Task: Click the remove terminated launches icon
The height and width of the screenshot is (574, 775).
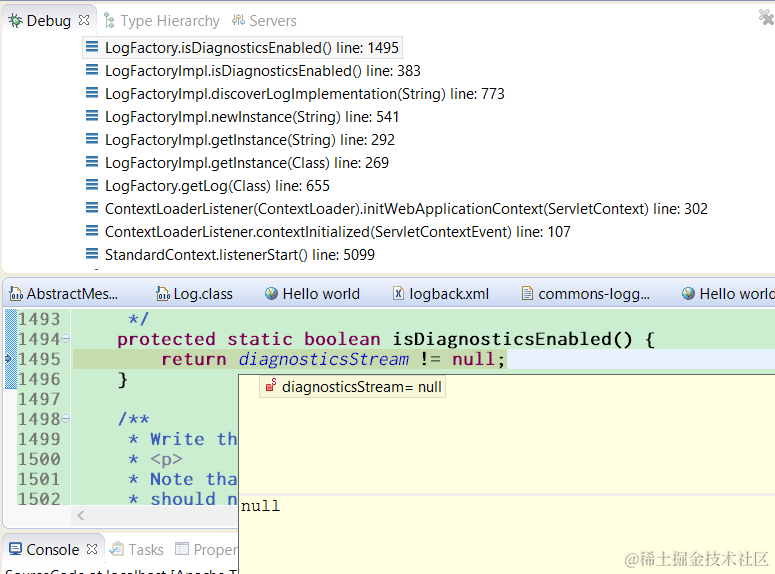Action: pyautogui.click(x=766, y=17)
